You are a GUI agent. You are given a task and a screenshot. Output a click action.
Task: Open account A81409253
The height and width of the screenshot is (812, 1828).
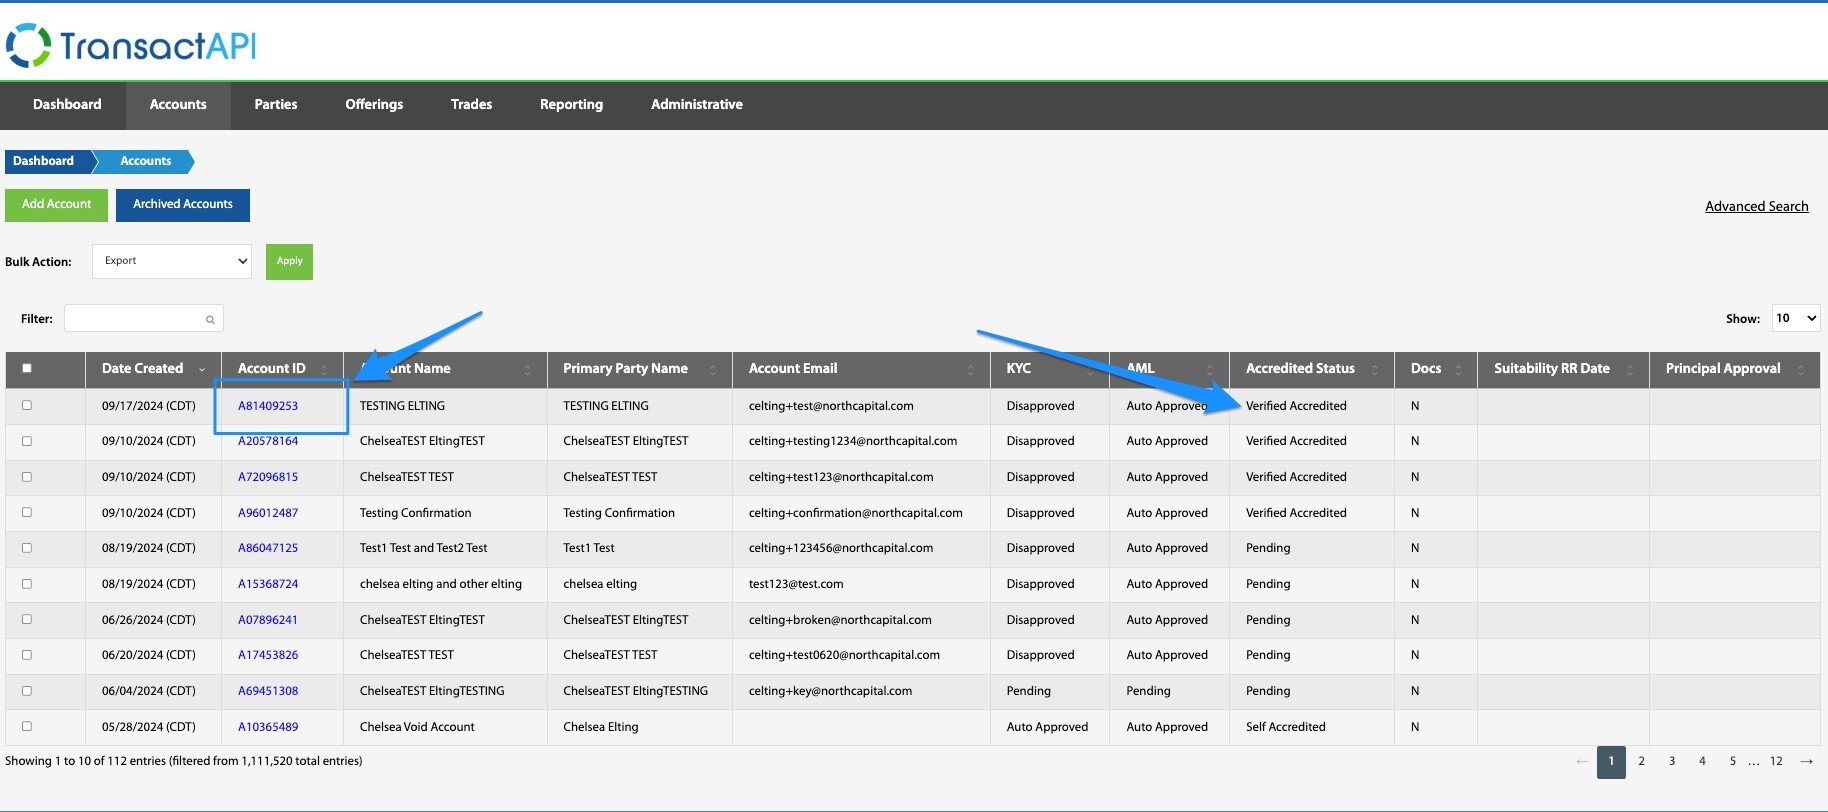click(268, 406)
